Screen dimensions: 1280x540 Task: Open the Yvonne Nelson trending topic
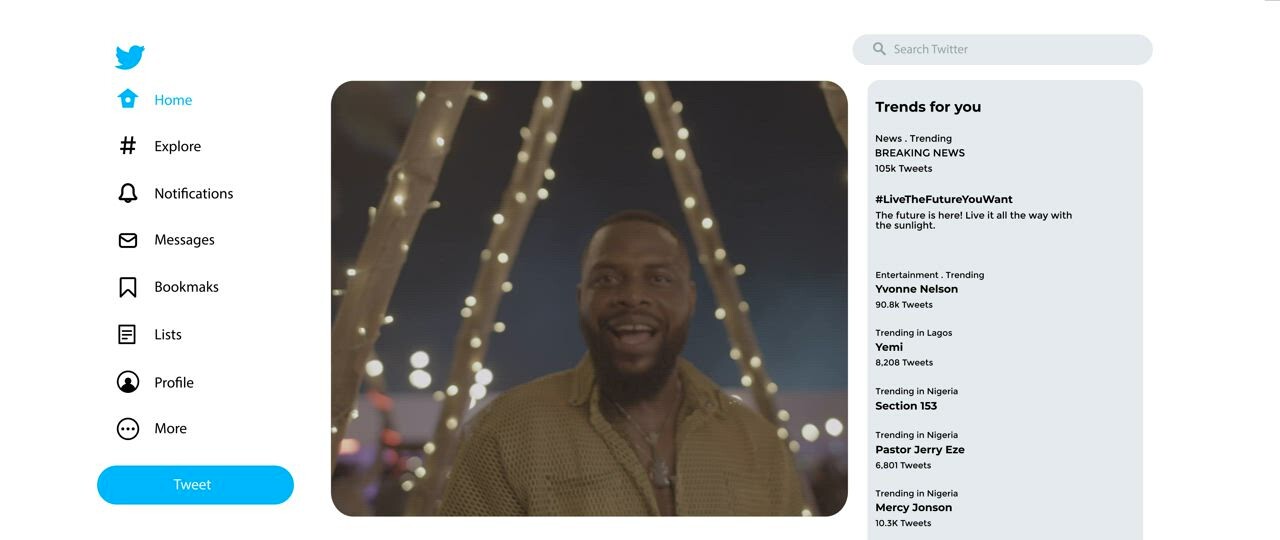click(916, 289)
